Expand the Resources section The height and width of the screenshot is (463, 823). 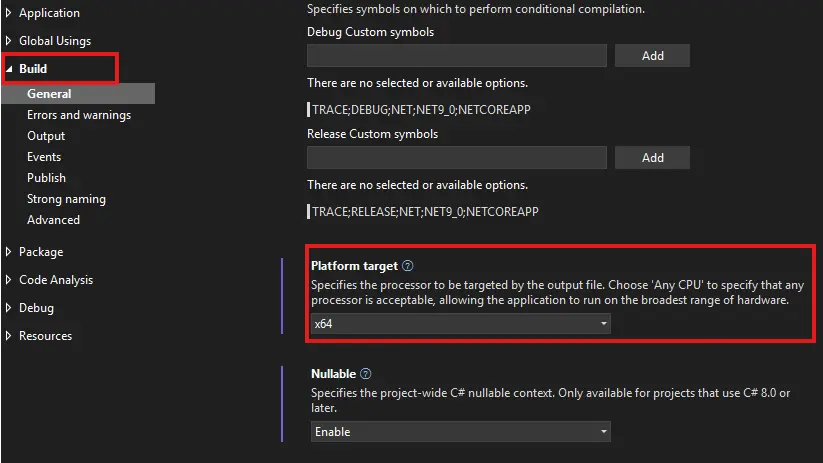(x=9, y=336)
